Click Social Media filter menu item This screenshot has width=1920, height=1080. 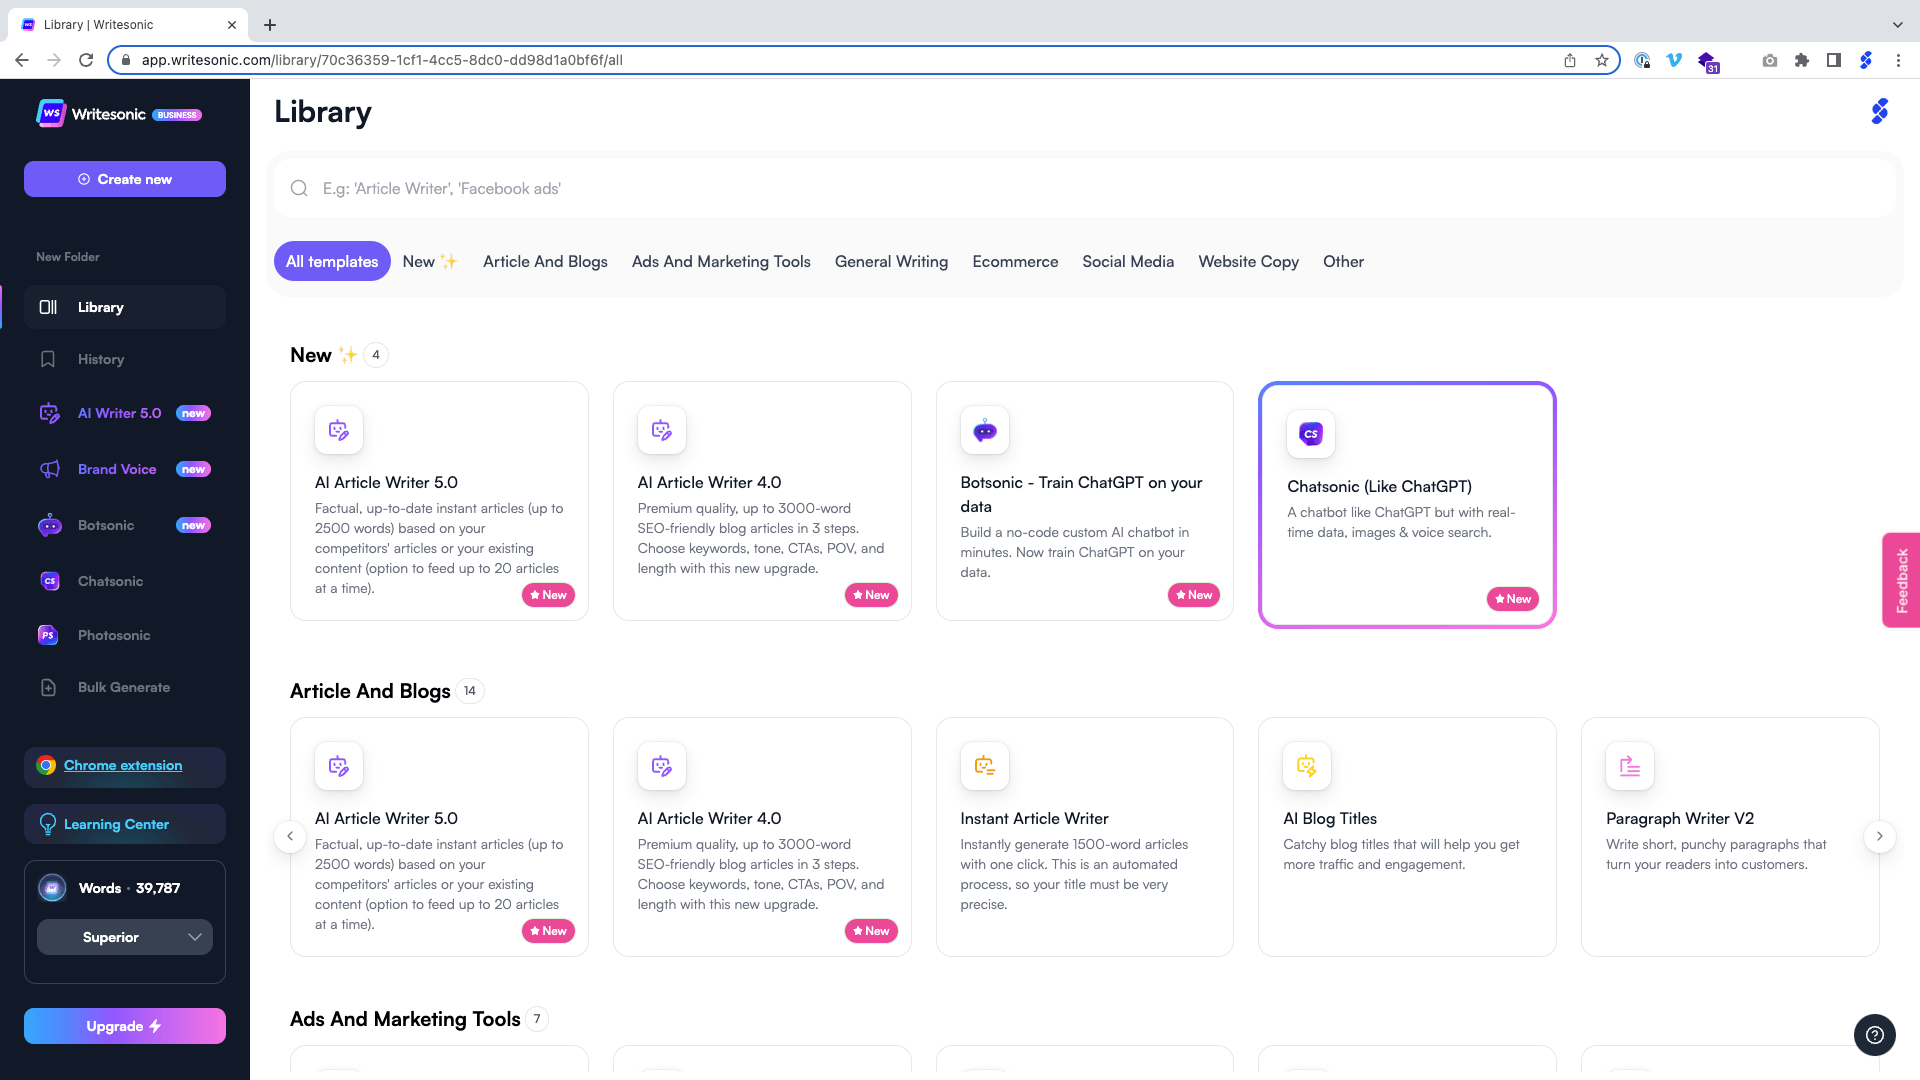[x=1127, y=261]
